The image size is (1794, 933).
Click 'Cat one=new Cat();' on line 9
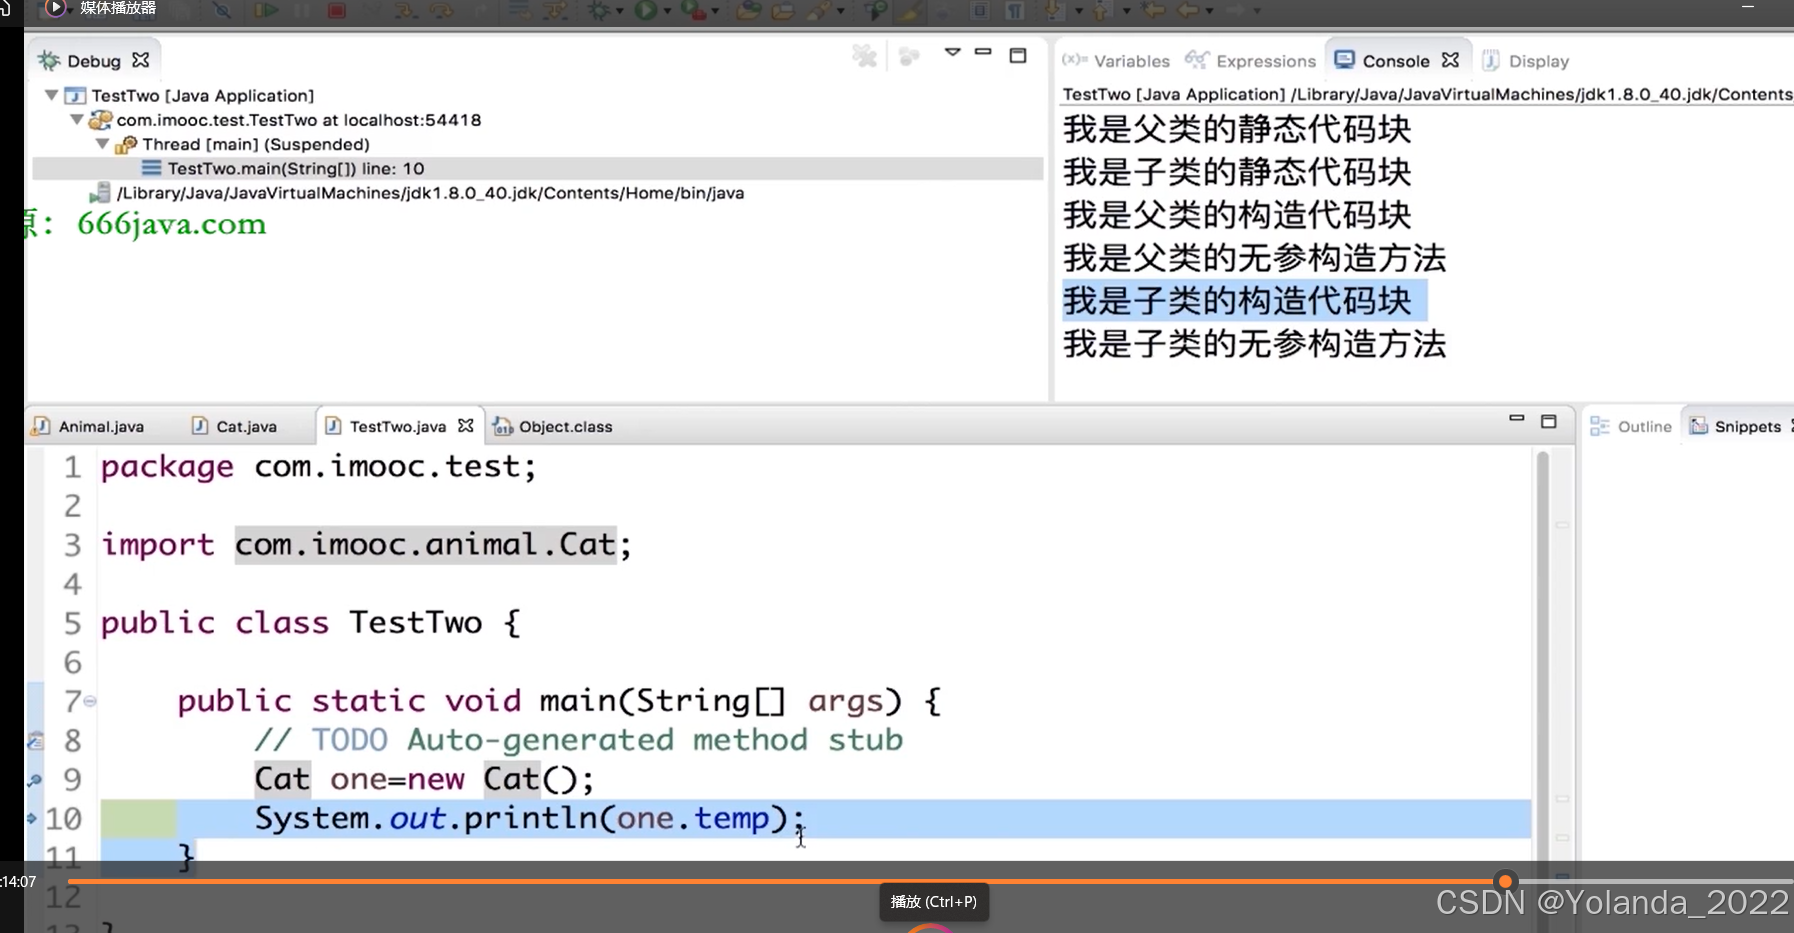(424, 779)
